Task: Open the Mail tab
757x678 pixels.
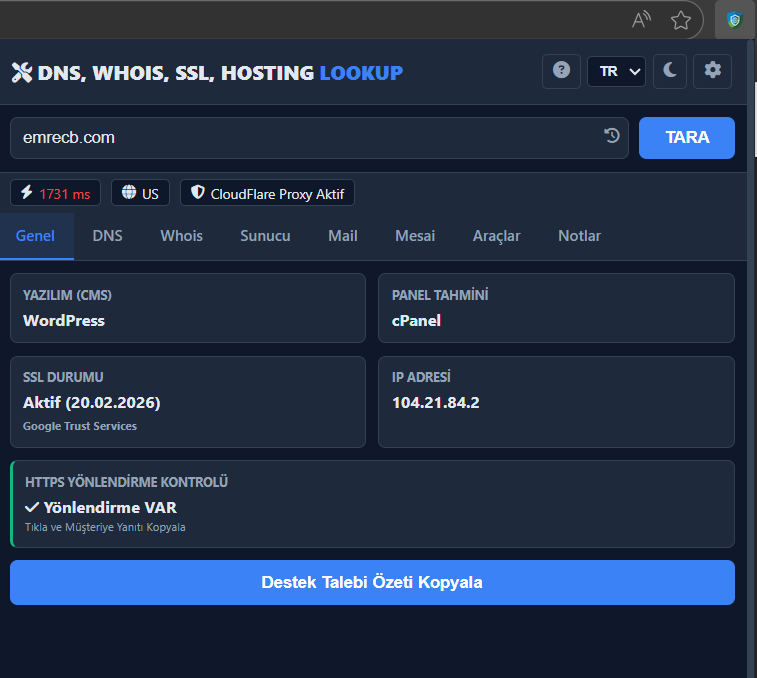Action: tap(343, 236)
